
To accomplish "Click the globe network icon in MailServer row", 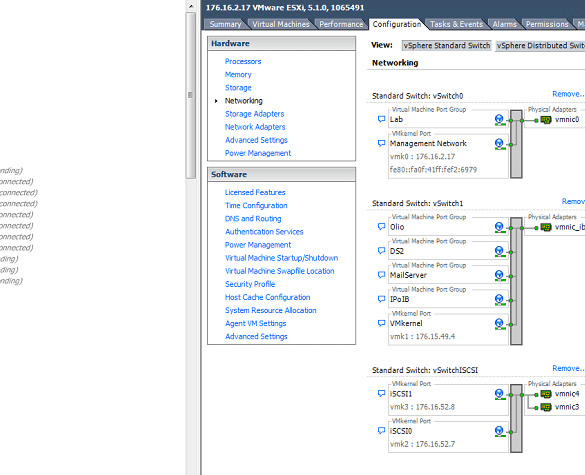I will tap(500, 275).
